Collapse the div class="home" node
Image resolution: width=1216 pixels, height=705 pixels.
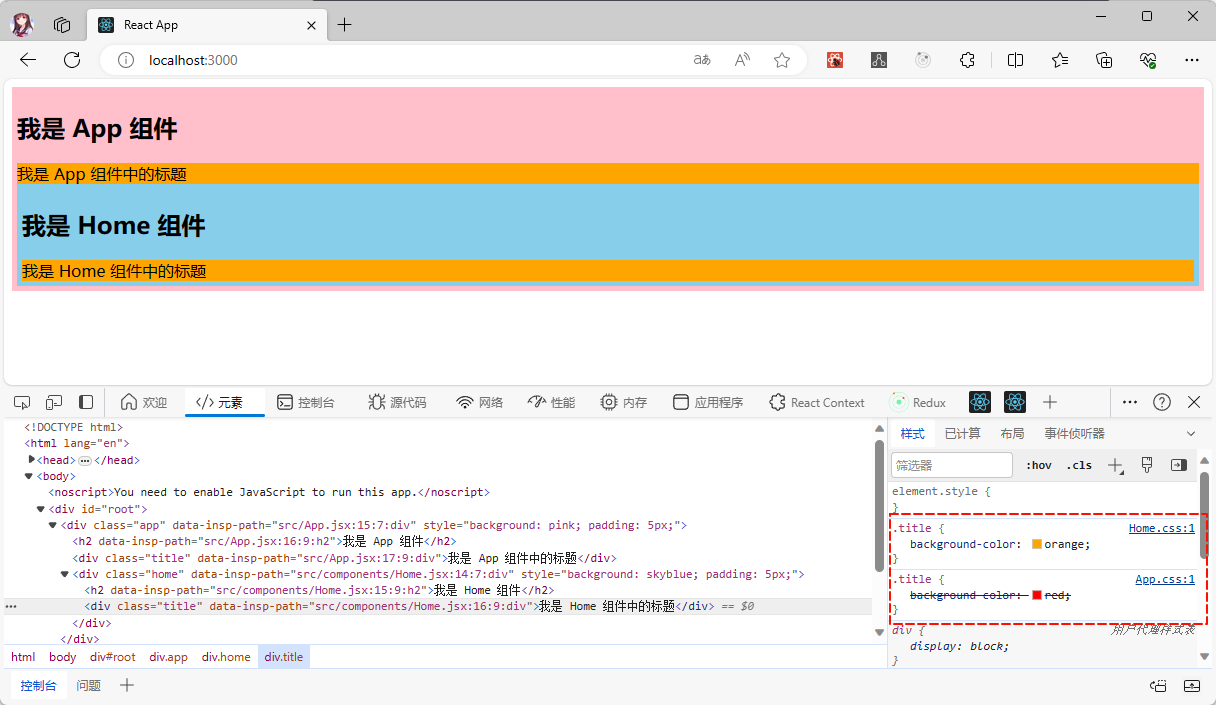click(65, 574)
